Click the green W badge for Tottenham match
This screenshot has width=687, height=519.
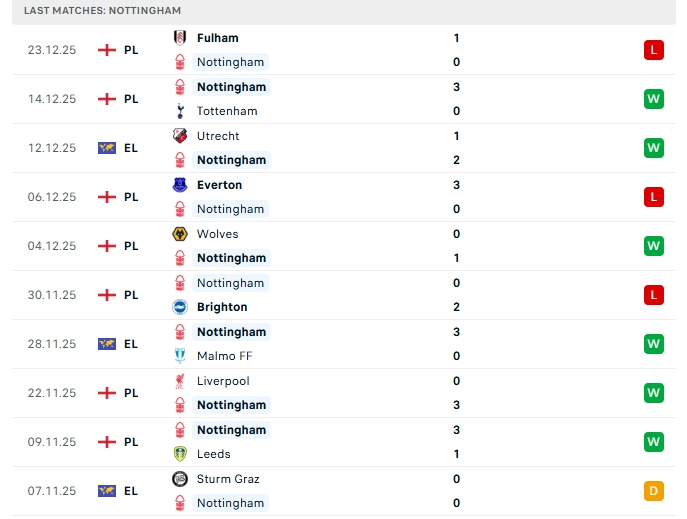[x=653, y=99]
